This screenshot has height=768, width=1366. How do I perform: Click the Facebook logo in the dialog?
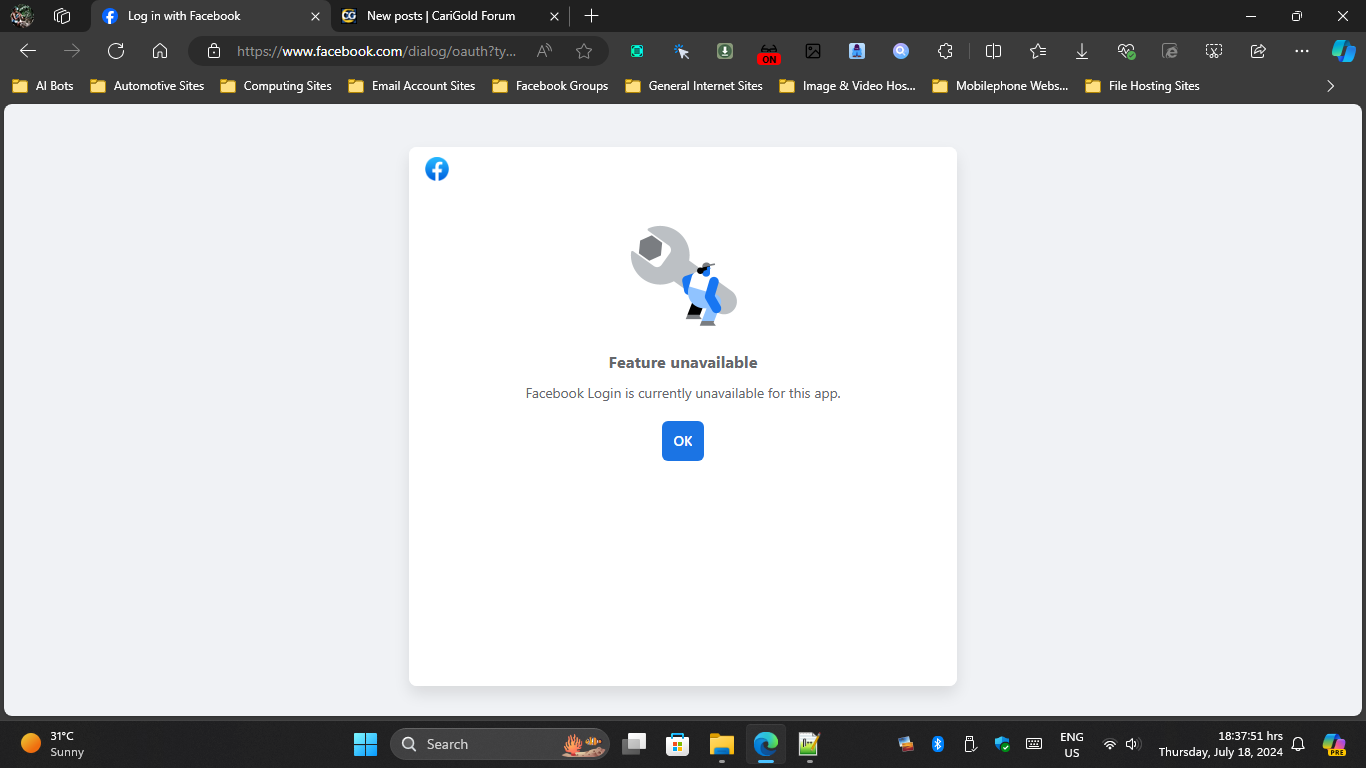(437, 169)
